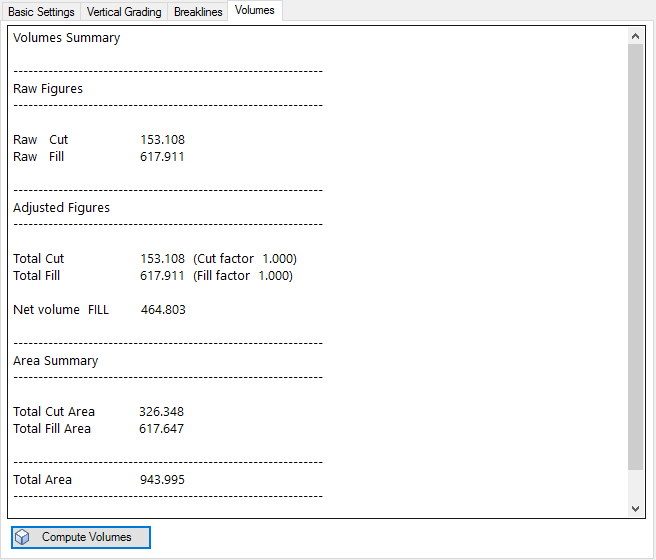
Task: Click the Raw Fill value 617.911
Action: tap(162, 157)
